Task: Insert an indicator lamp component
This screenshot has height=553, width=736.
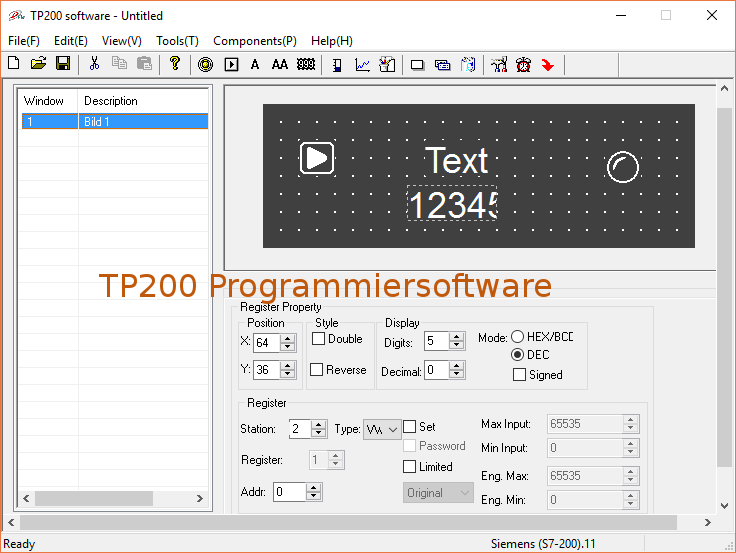Action: pos(205,64)
